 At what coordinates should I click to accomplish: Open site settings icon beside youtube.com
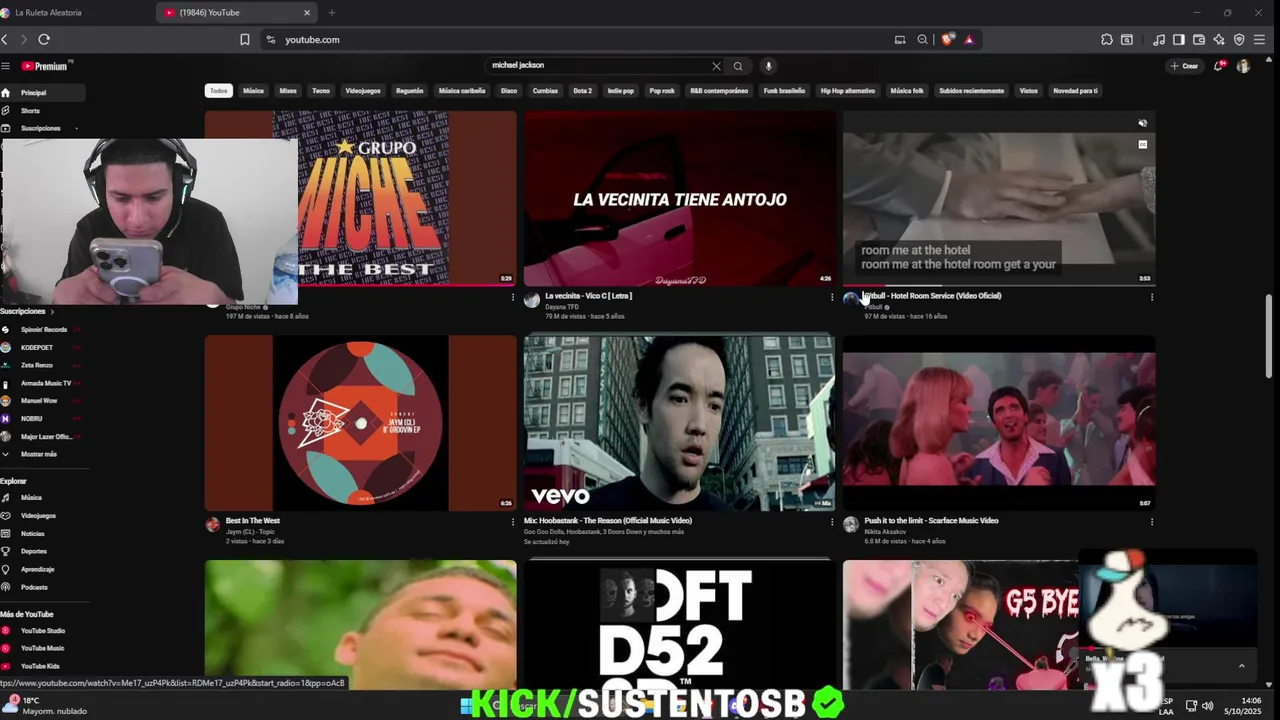(x=270, y=39)
